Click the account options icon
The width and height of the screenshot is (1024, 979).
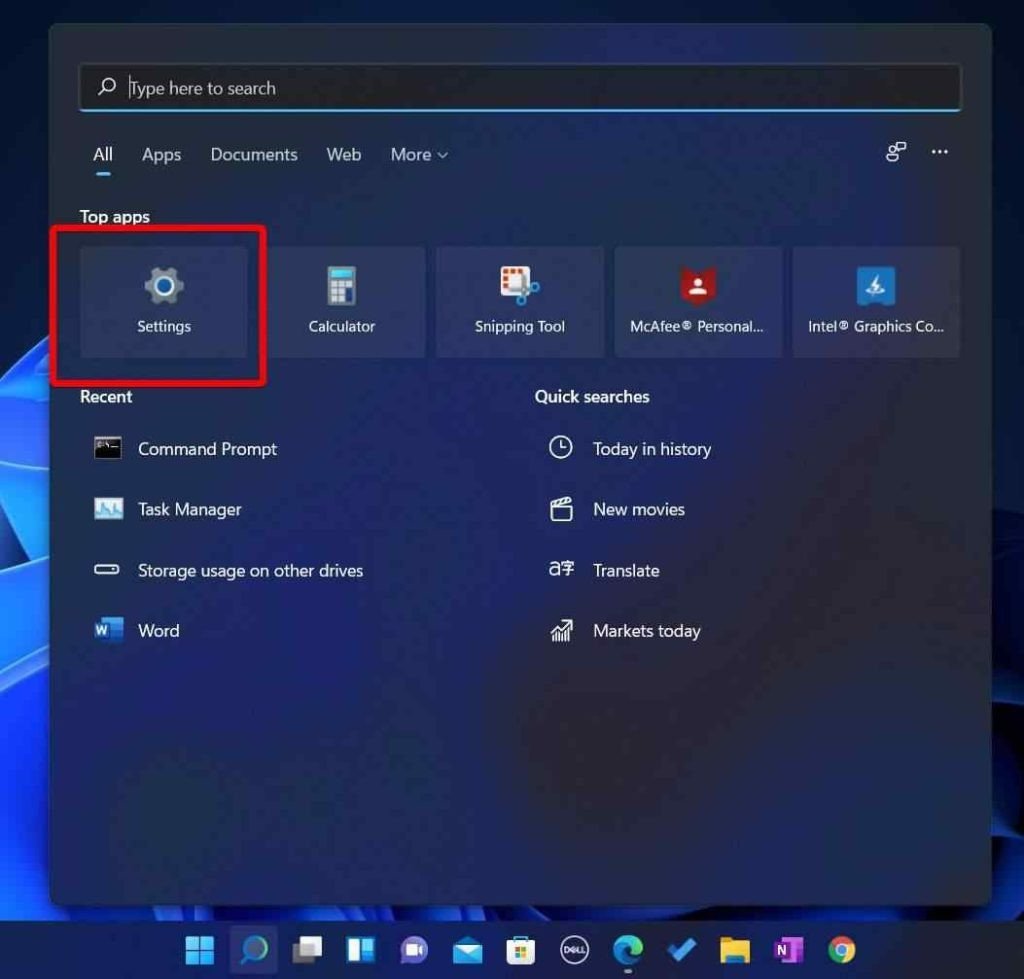[x=895, y=152]
